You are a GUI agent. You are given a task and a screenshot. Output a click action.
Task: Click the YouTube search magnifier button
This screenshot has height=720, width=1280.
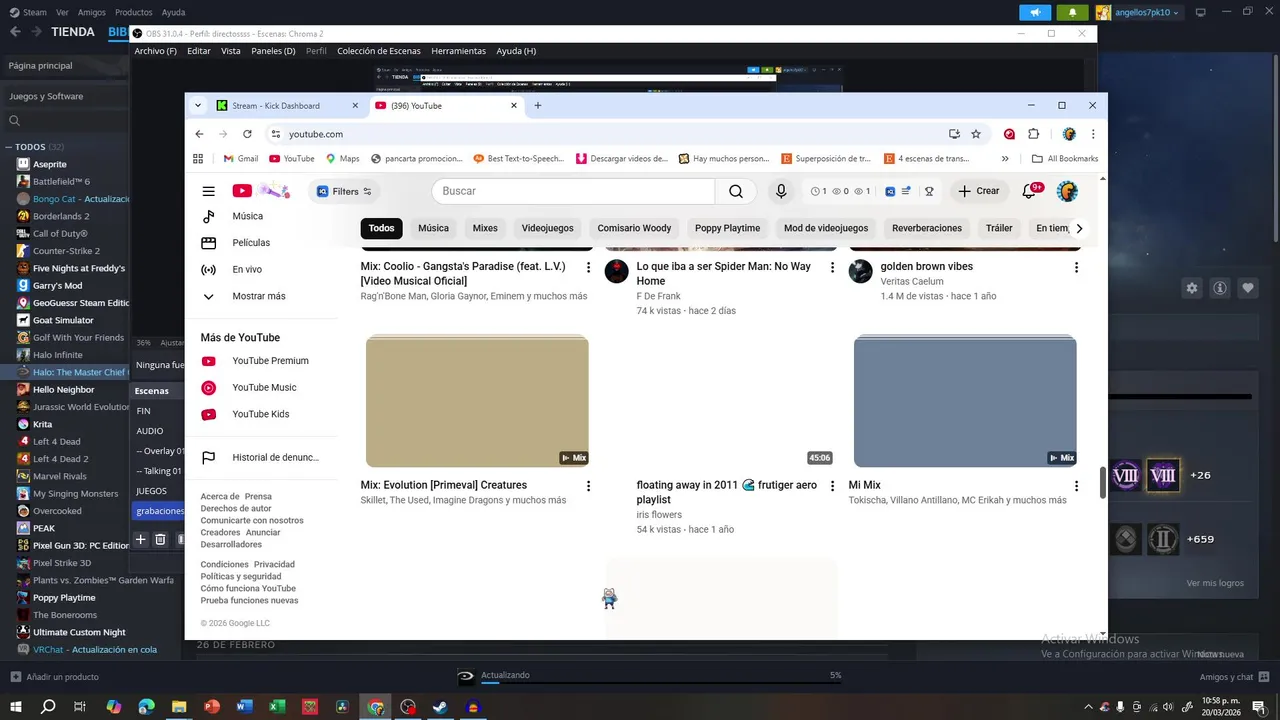(736, 191)
